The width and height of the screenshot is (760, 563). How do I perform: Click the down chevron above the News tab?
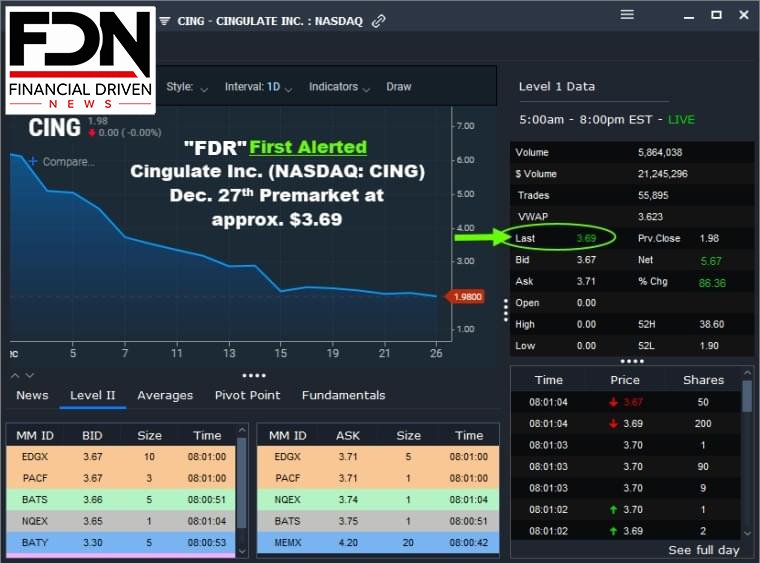[x=30, y=375]
